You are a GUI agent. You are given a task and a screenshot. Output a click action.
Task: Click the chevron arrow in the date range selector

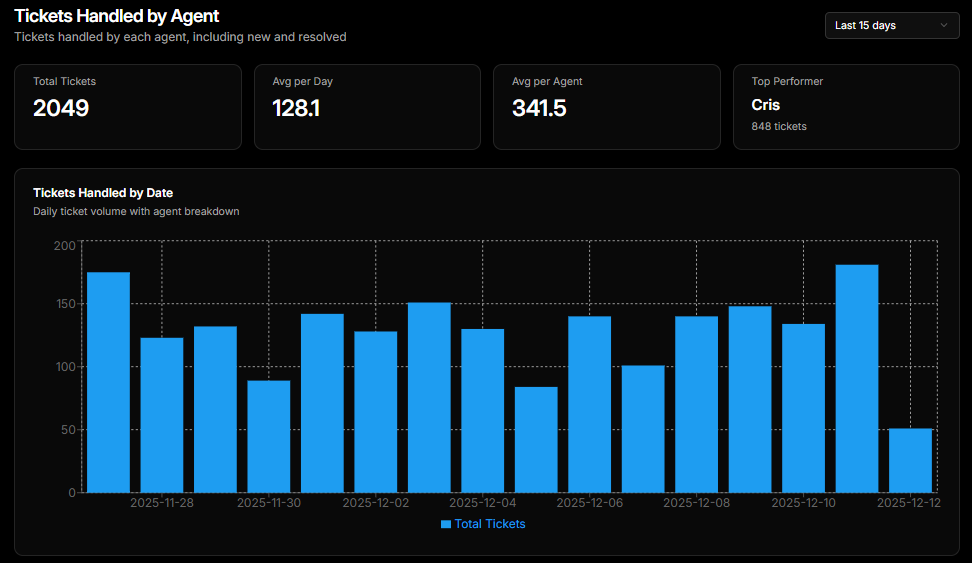pyautogui.click(x=943, y=25)
